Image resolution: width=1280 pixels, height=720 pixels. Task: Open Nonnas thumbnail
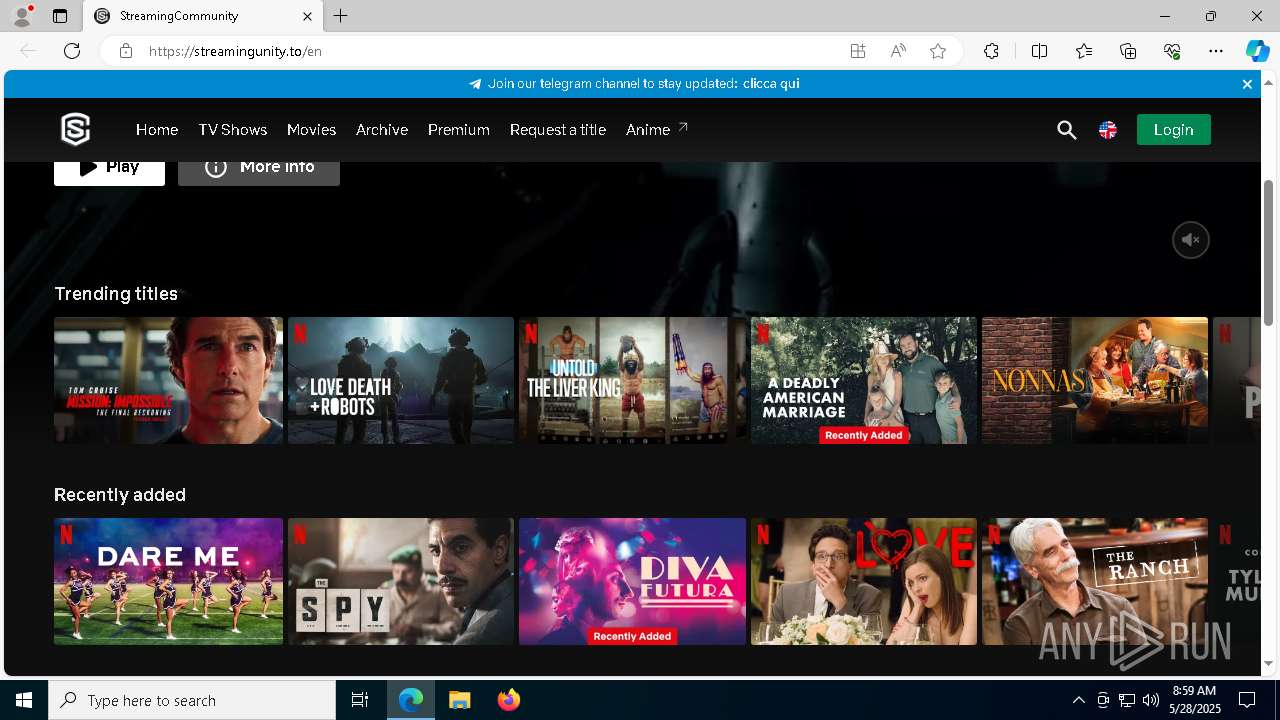click(x=1095, y=381)
